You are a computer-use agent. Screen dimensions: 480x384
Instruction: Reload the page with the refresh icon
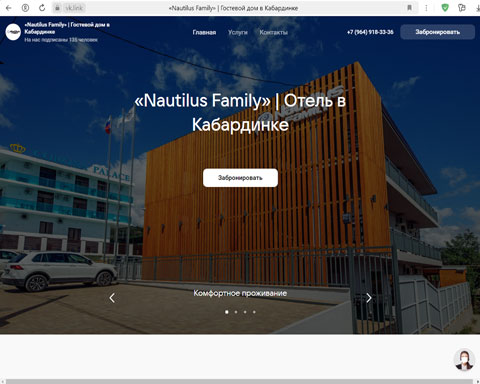(x=42, y=8)
